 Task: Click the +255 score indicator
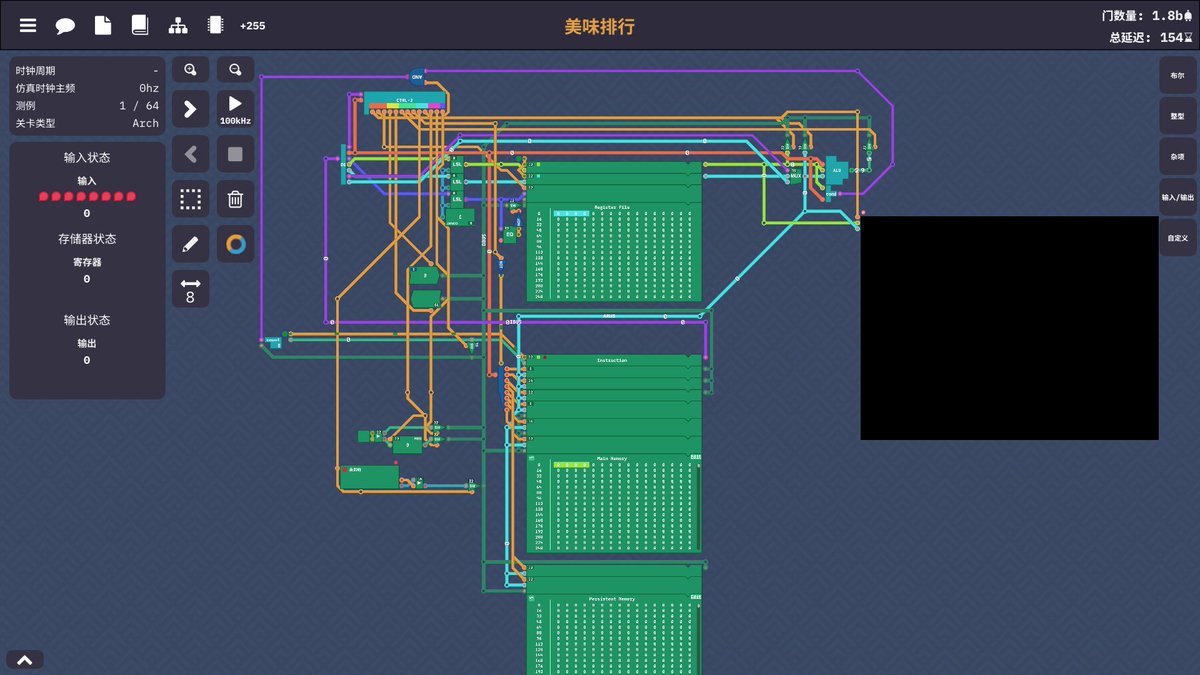tap(253, 26)
